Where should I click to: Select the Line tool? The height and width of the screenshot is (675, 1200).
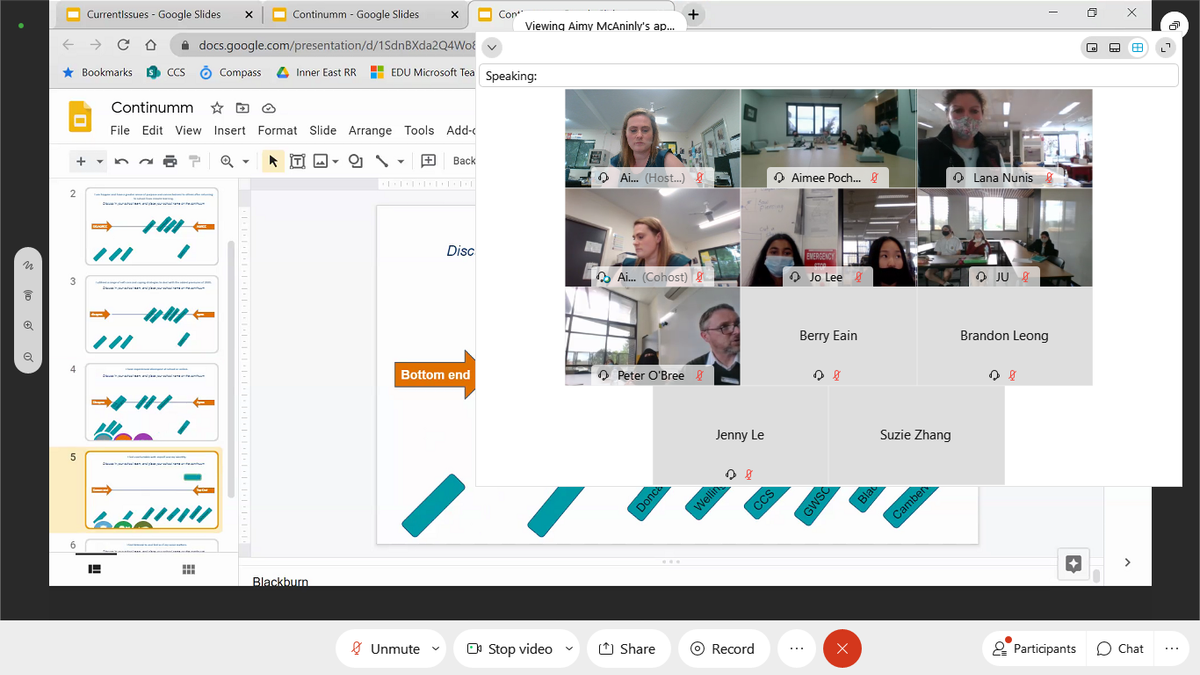381,161
